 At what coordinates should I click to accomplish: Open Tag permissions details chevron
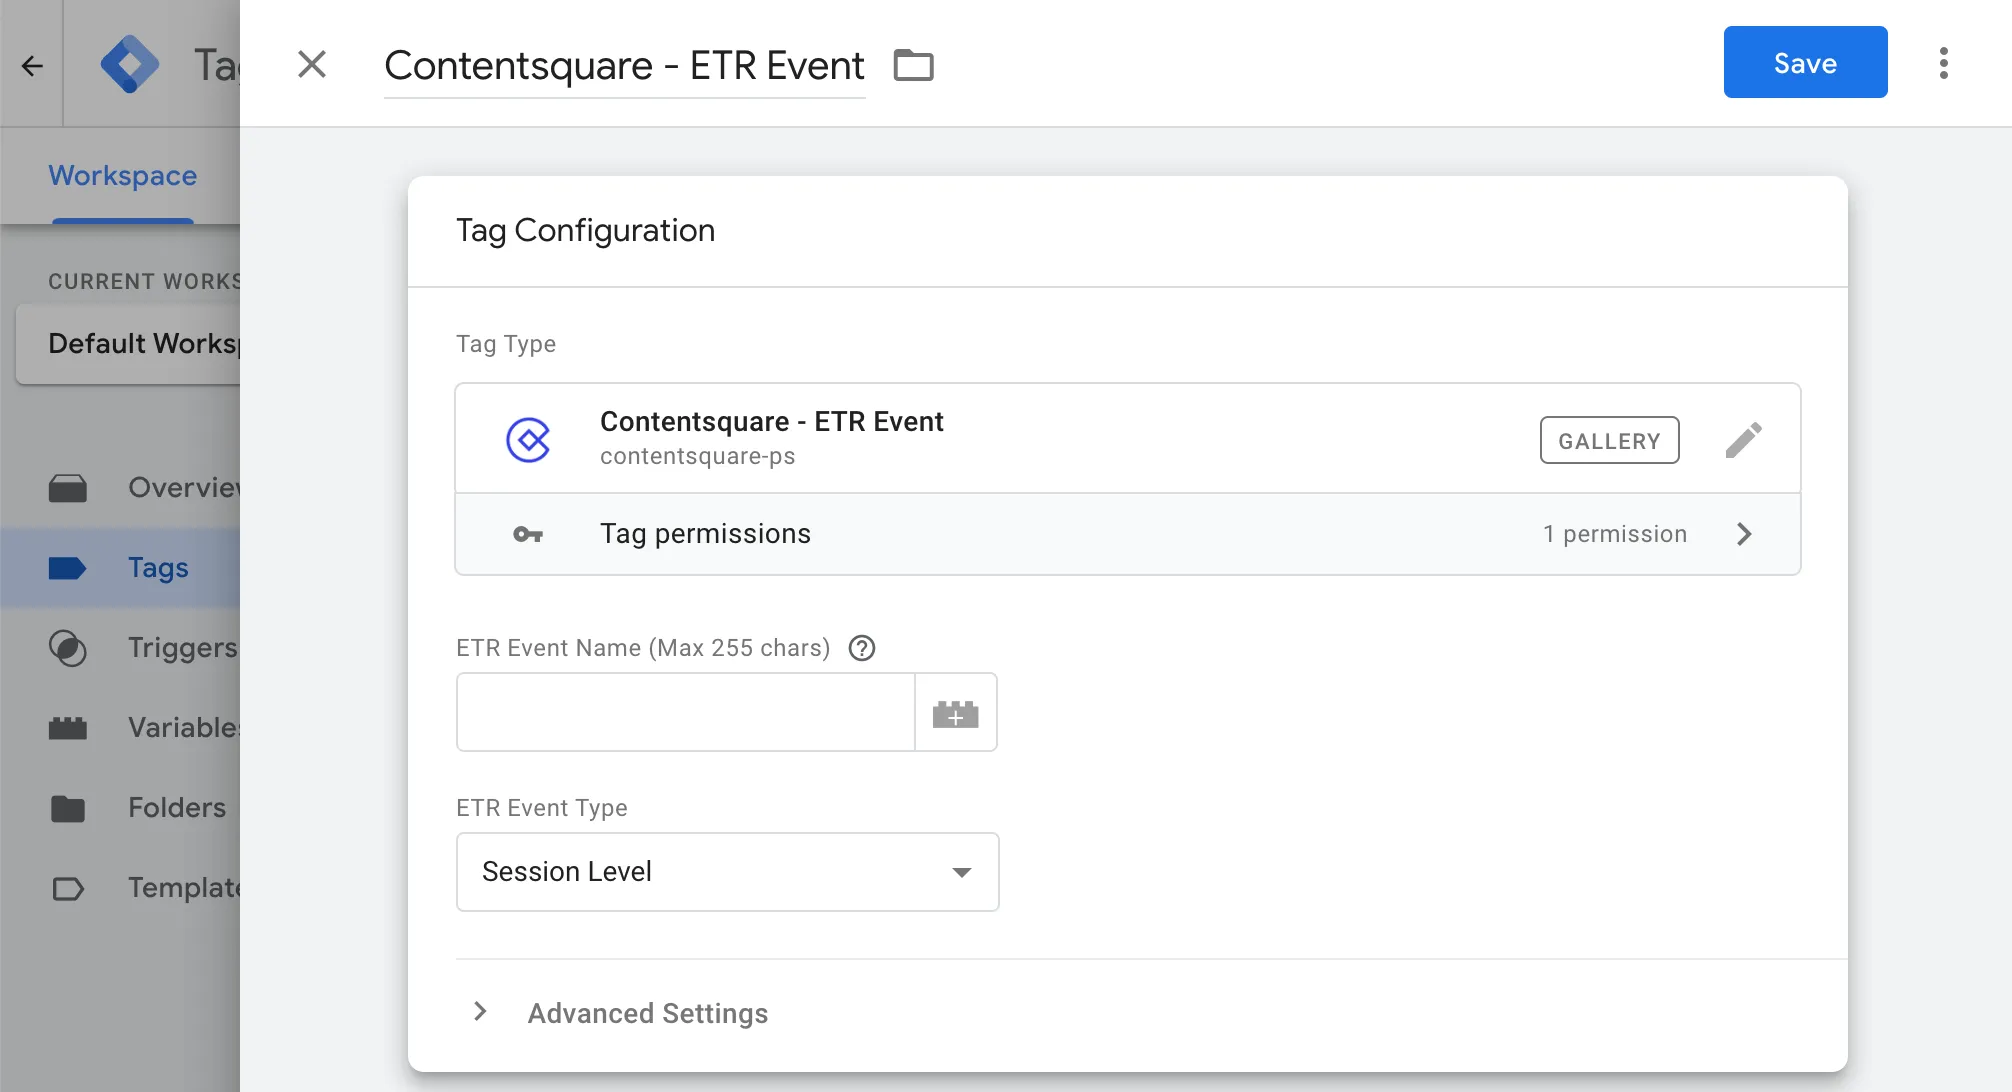tap(1744, 534)
